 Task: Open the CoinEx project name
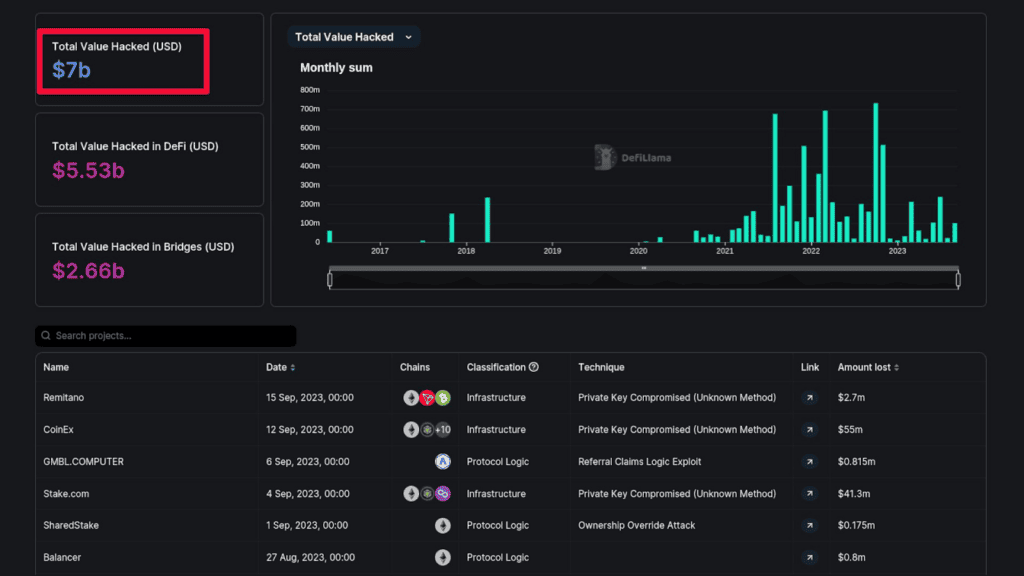tap(58, 430)
